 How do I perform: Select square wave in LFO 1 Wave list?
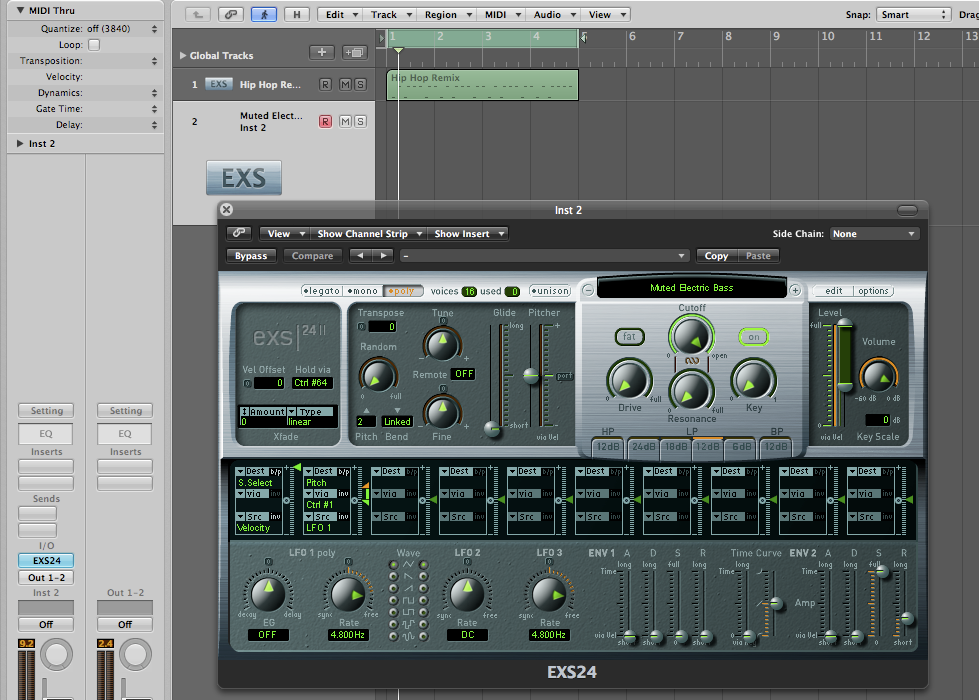(393, 600)
